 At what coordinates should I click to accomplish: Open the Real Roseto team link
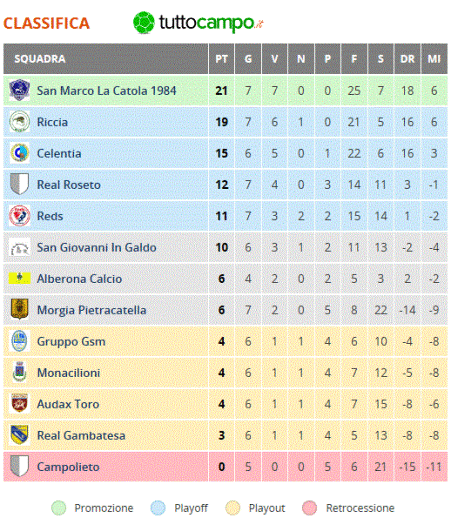pyautogui.click(x=69, y=185)
